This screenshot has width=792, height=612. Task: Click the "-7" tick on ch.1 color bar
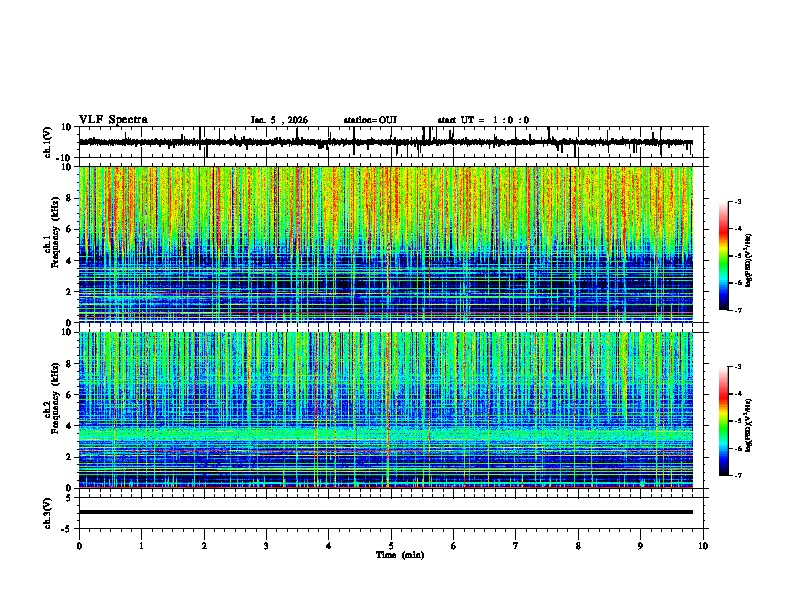click(738, 310)
